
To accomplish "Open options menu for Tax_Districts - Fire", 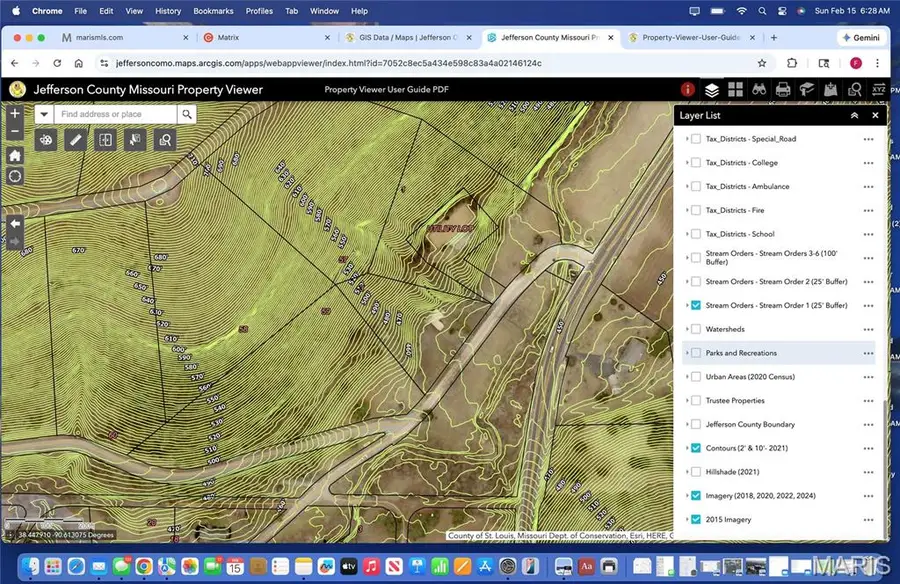I will tap(868, 211).
